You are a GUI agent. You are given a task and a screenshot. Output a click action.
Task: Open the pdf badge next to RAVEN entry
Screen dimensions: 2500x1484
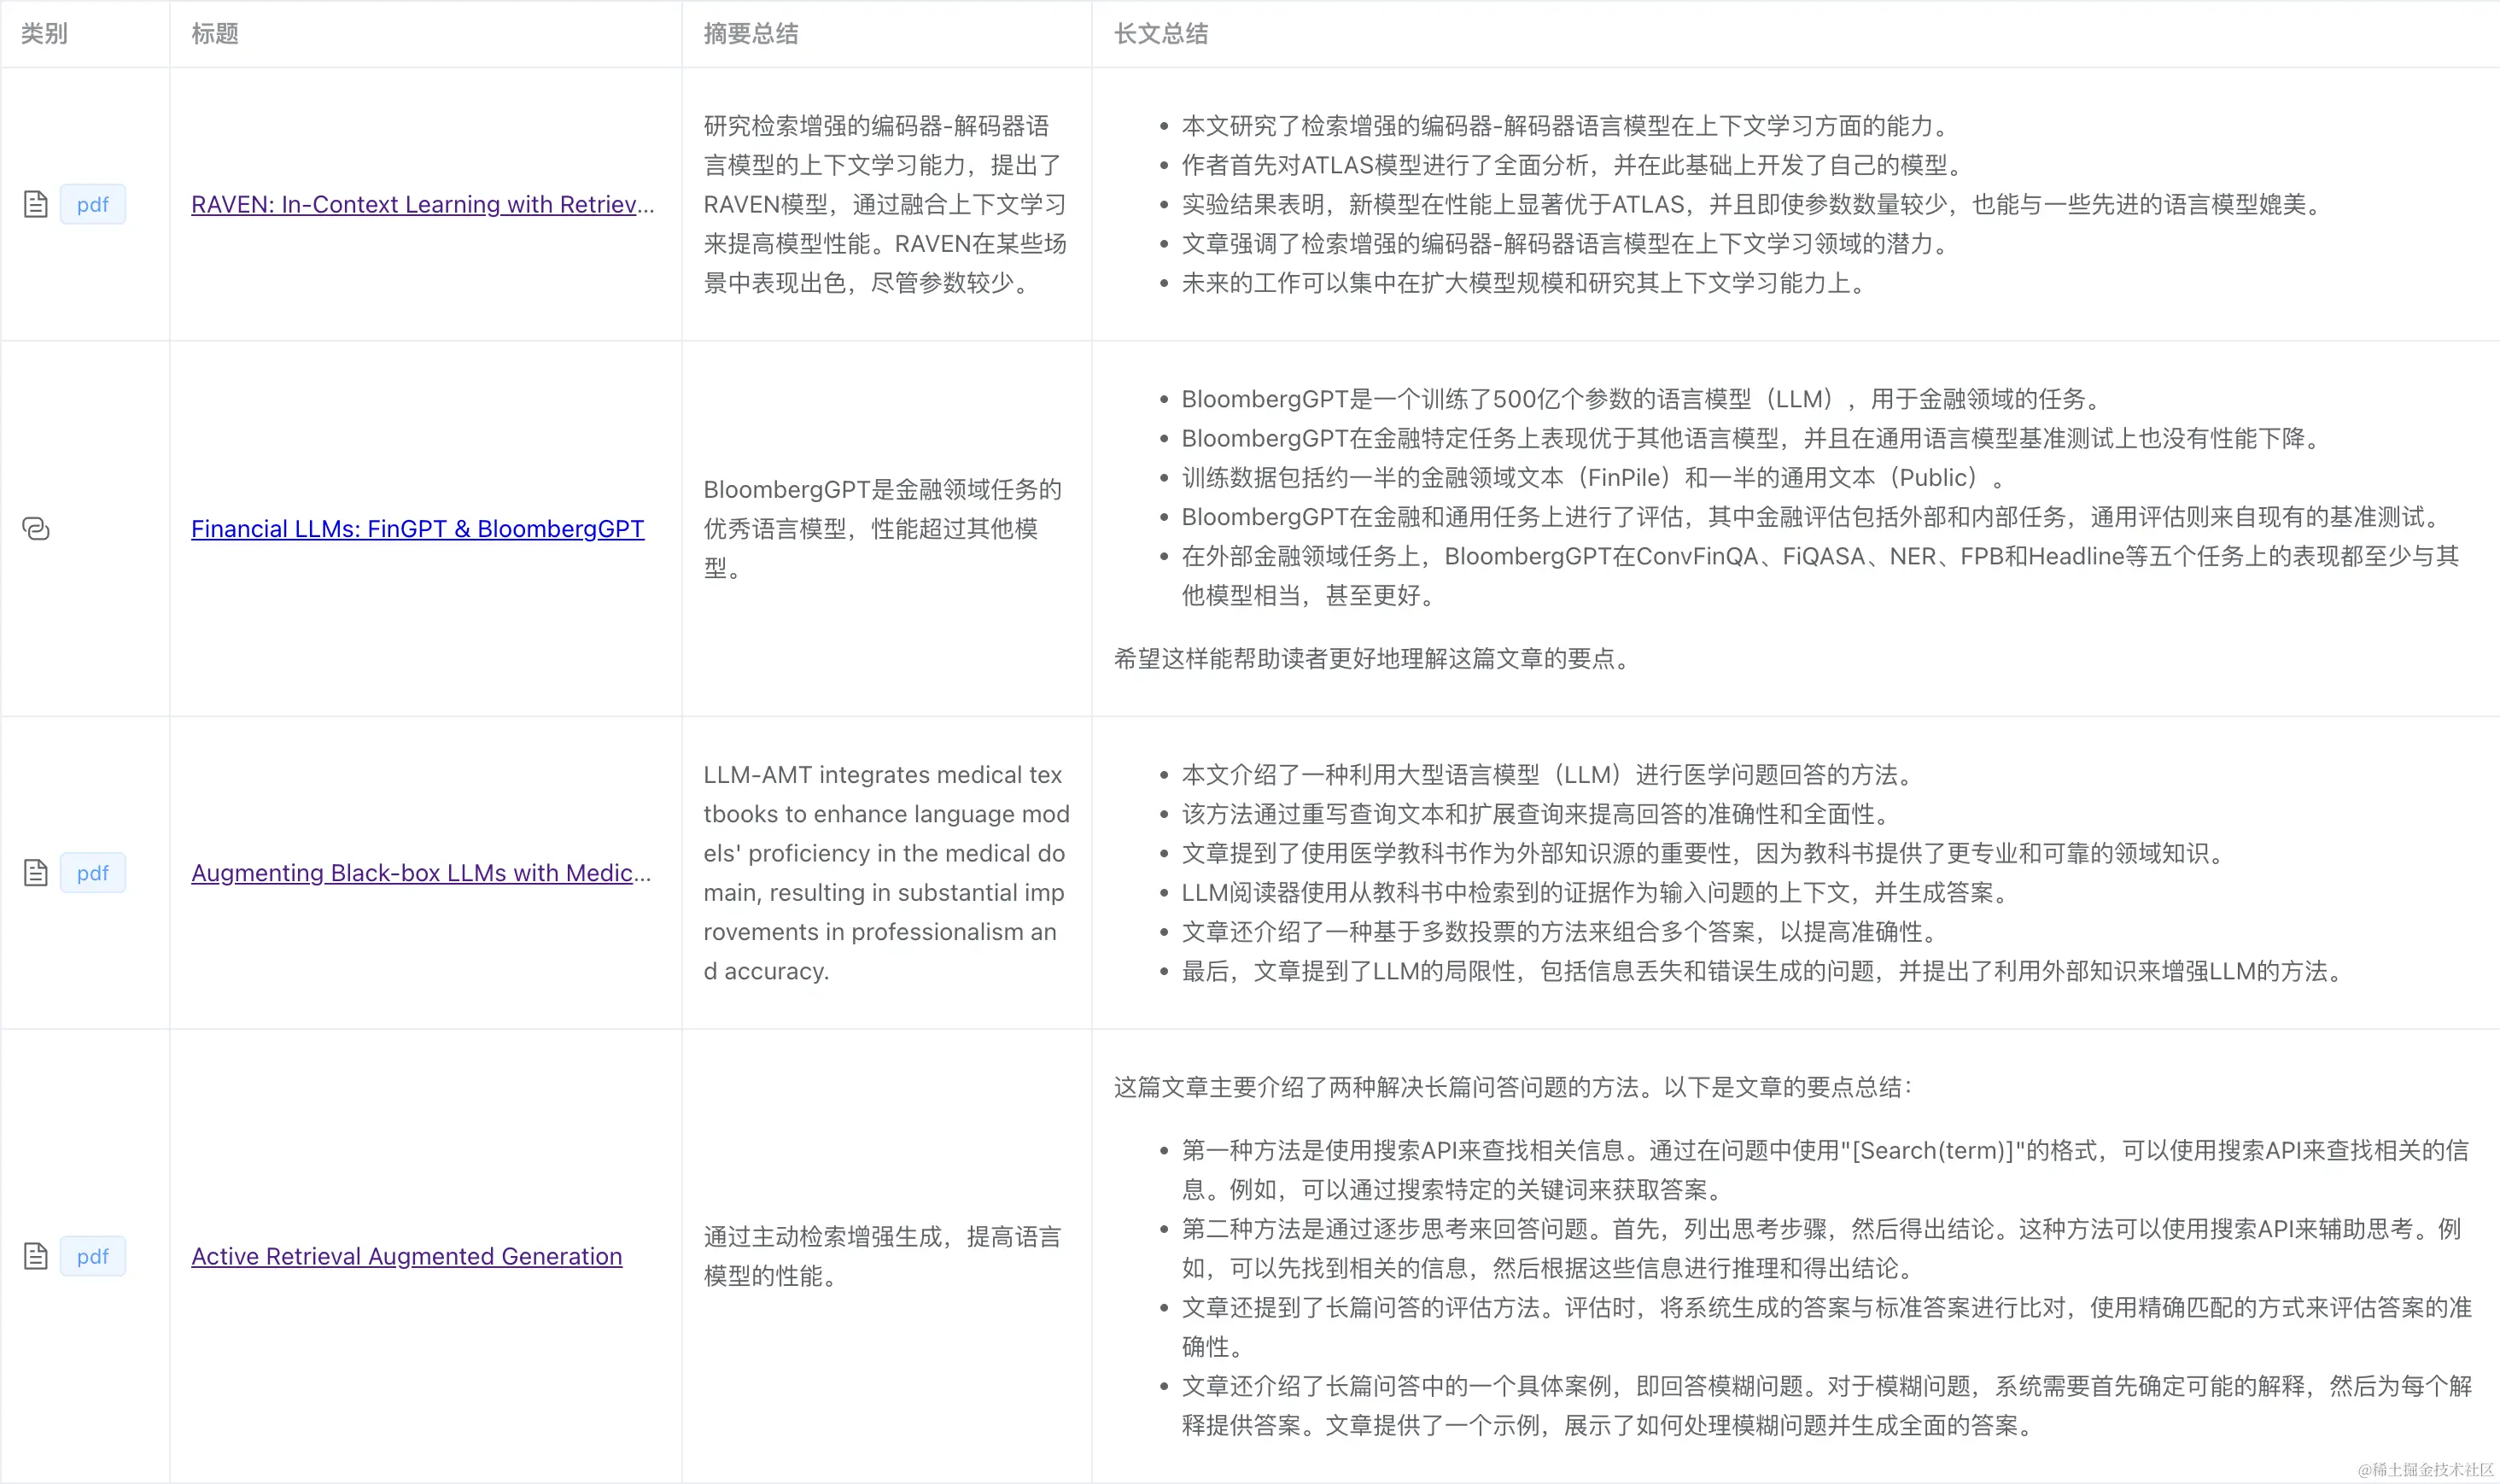(93, 204)
